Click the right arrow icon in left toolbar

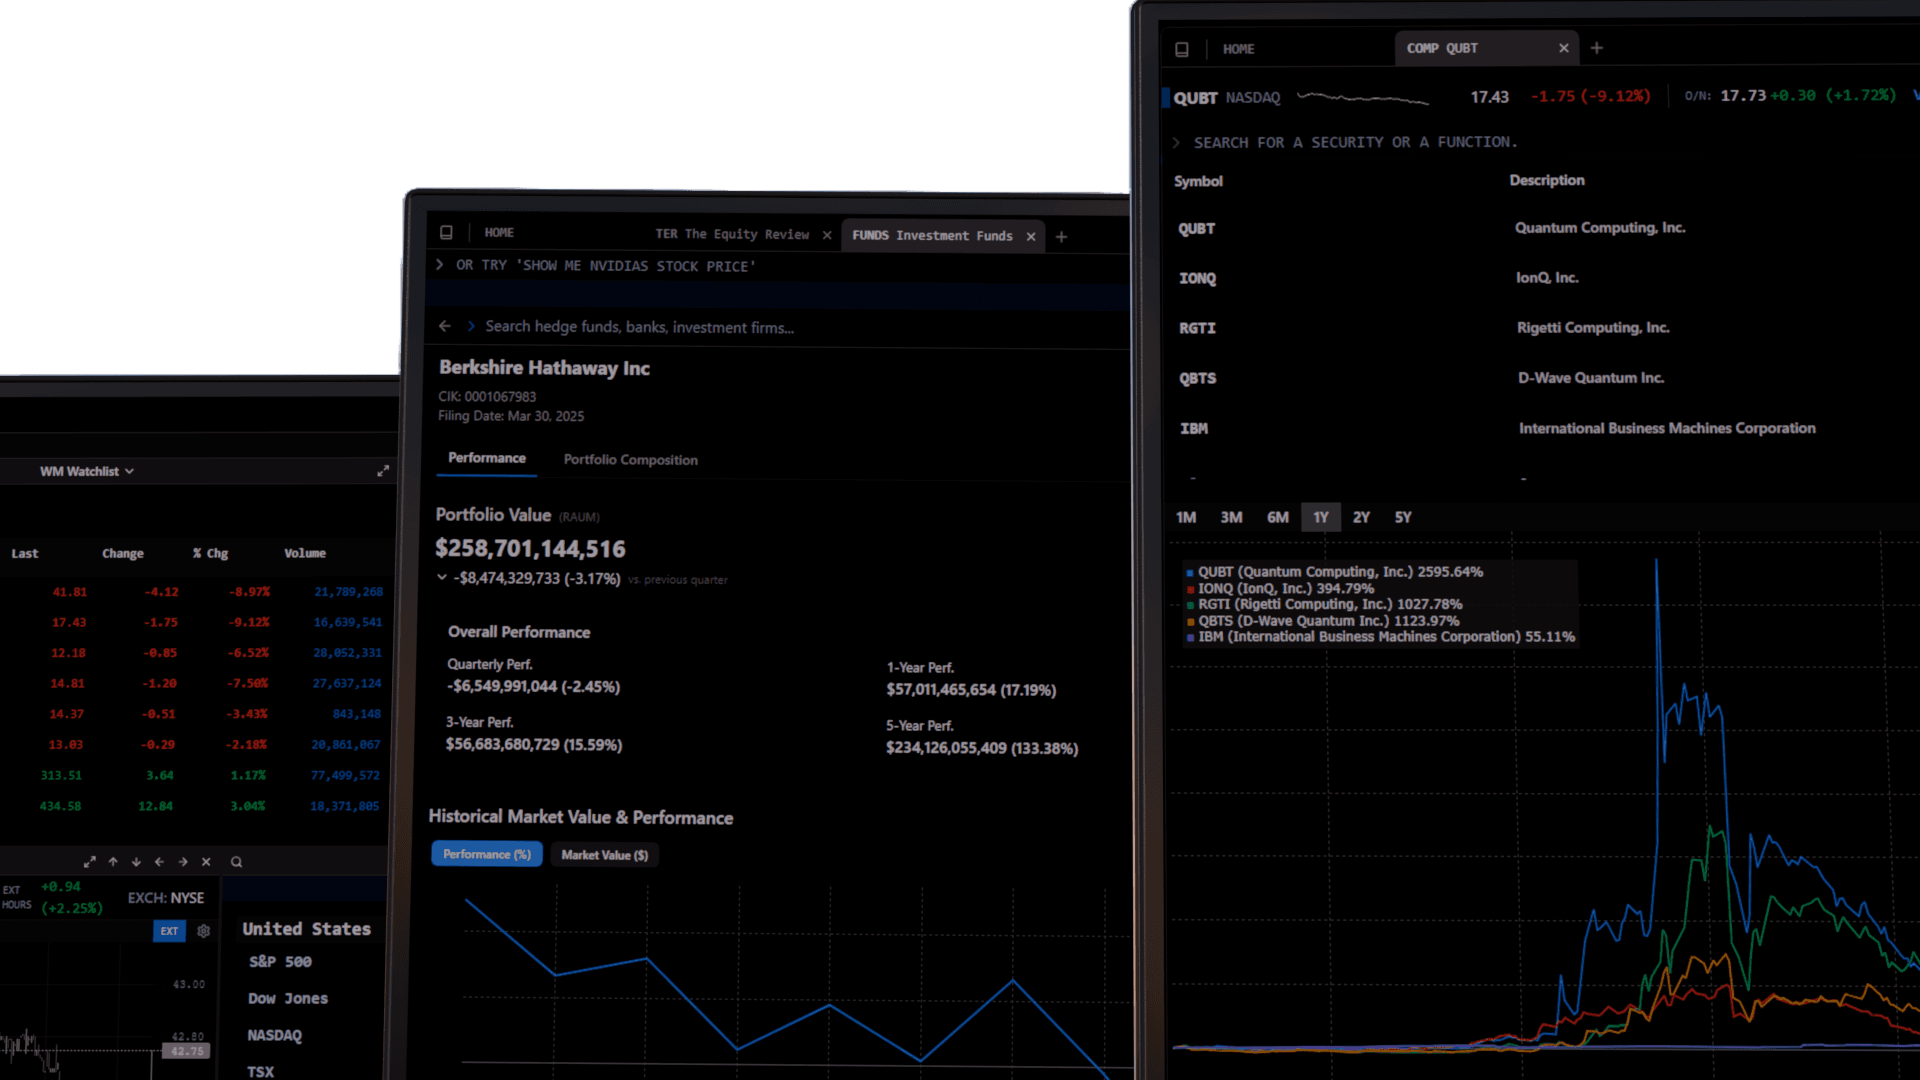[x=183, y=862]
